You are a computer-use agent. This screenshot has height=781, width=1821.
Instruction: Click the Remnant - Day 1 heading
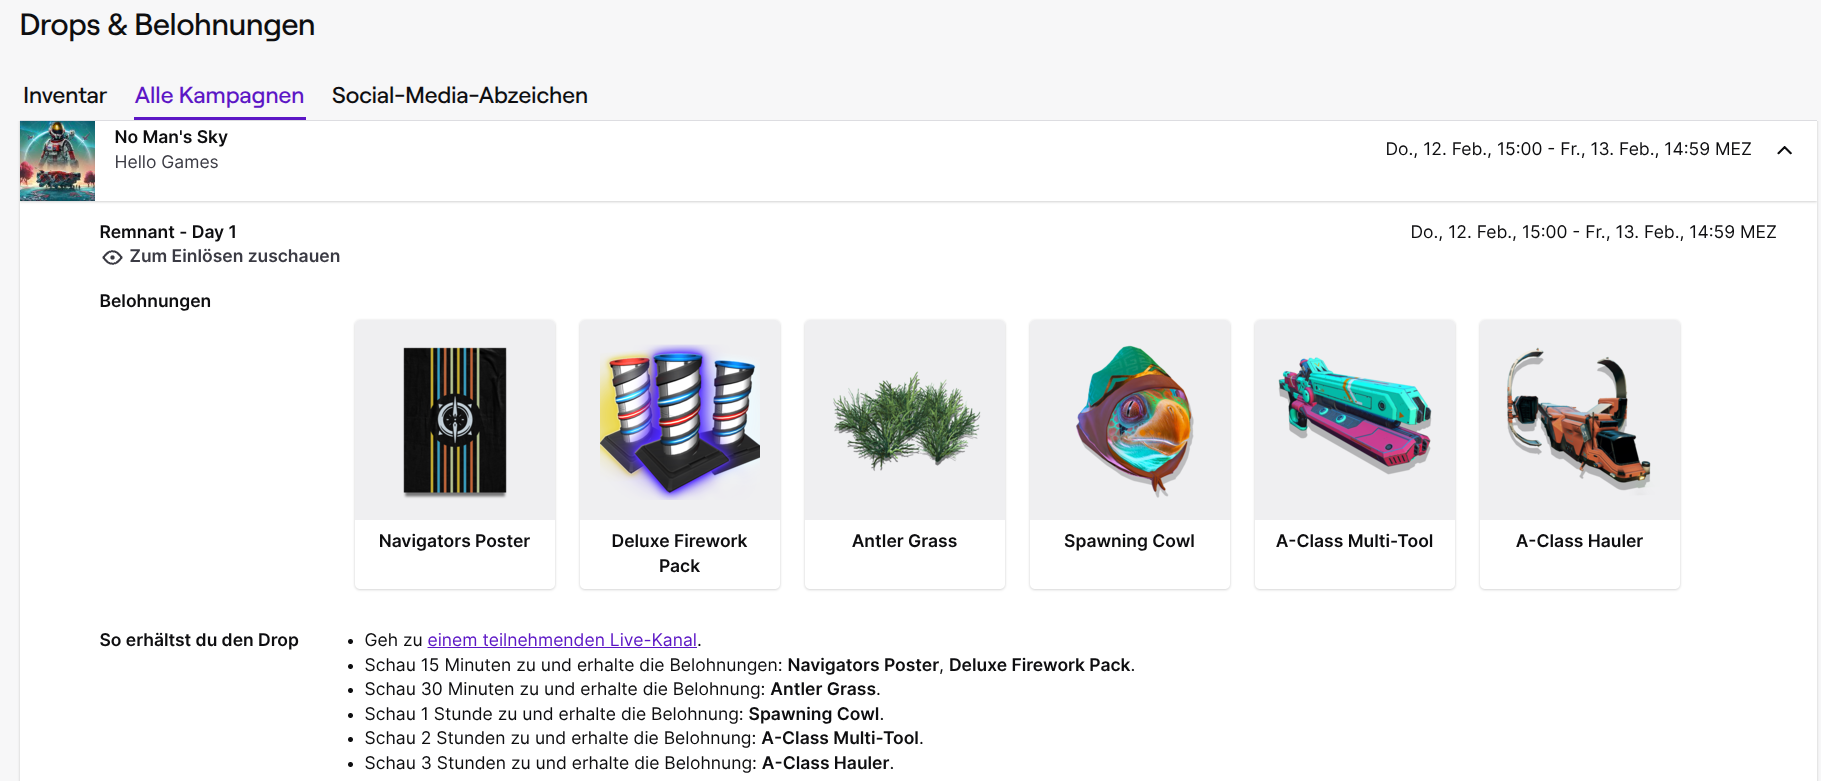click(x=168, y=232)
